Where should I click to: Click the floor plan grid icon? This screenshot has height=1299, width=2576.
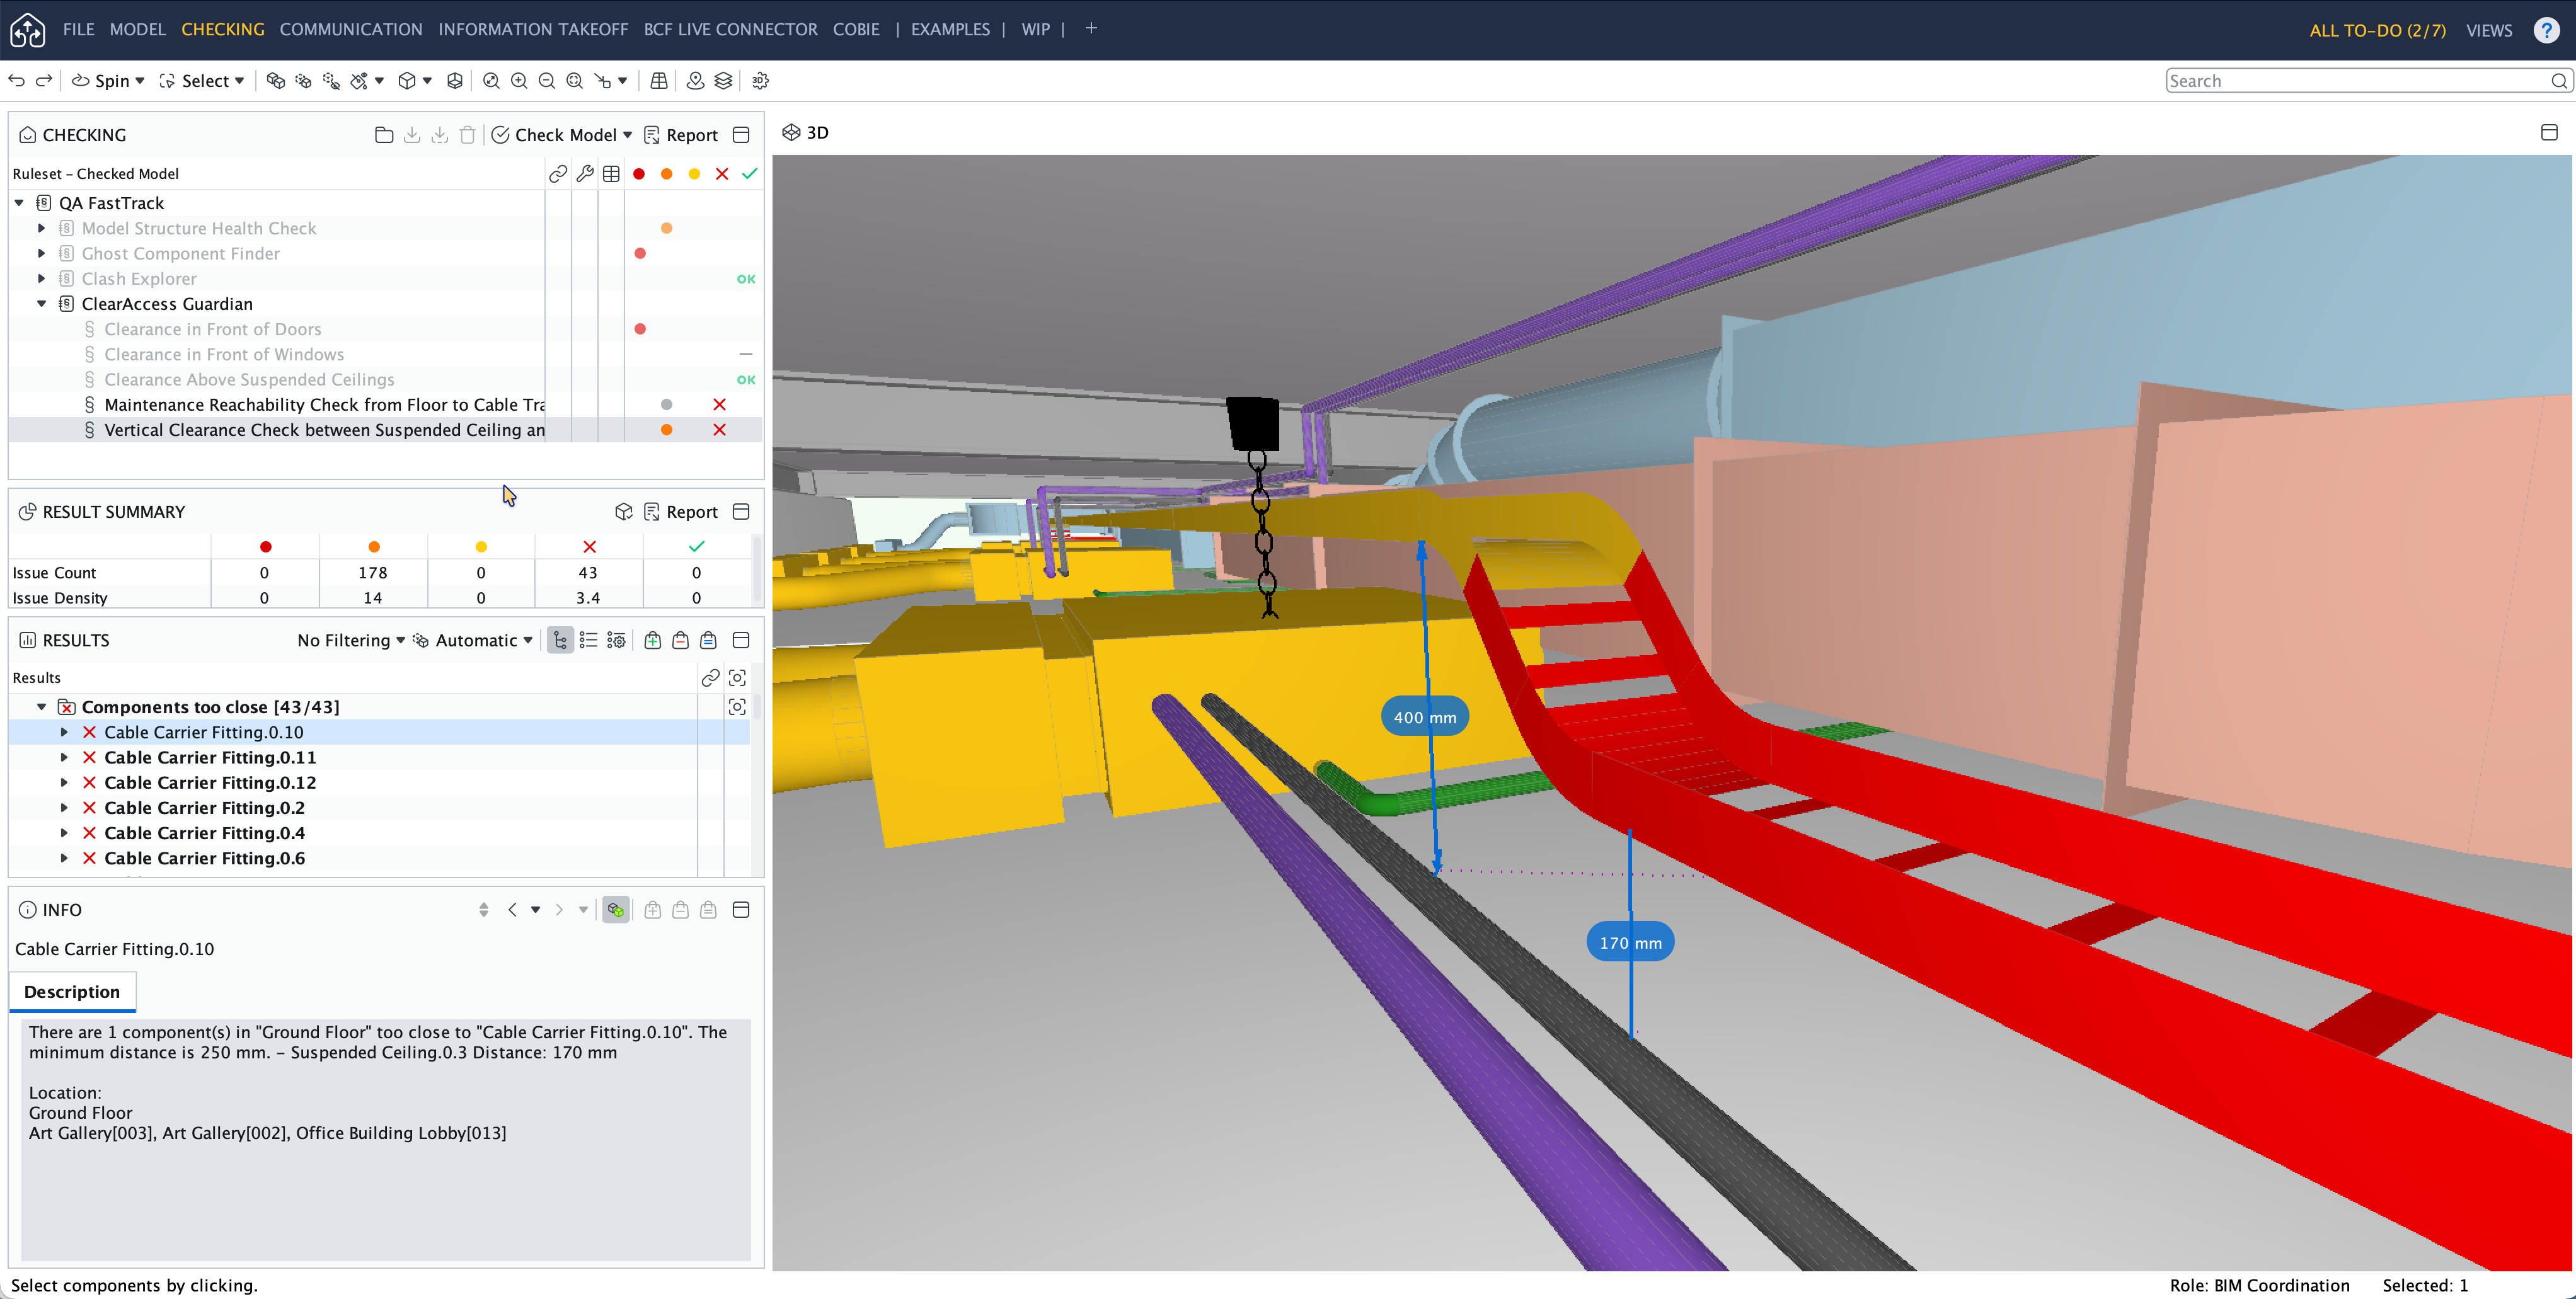[x=659, y=81]
